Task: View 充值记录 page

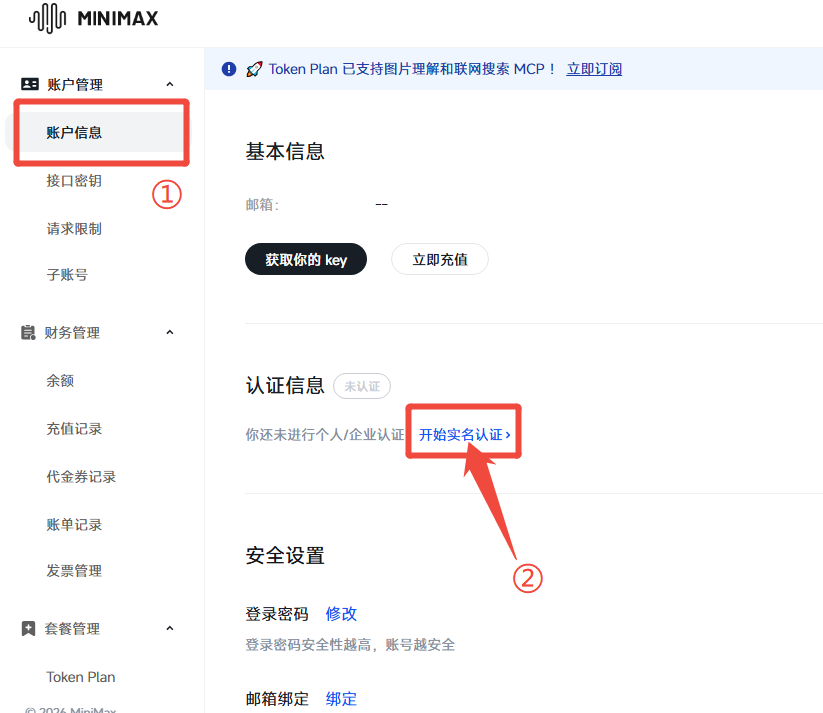Action: (74, 429)
